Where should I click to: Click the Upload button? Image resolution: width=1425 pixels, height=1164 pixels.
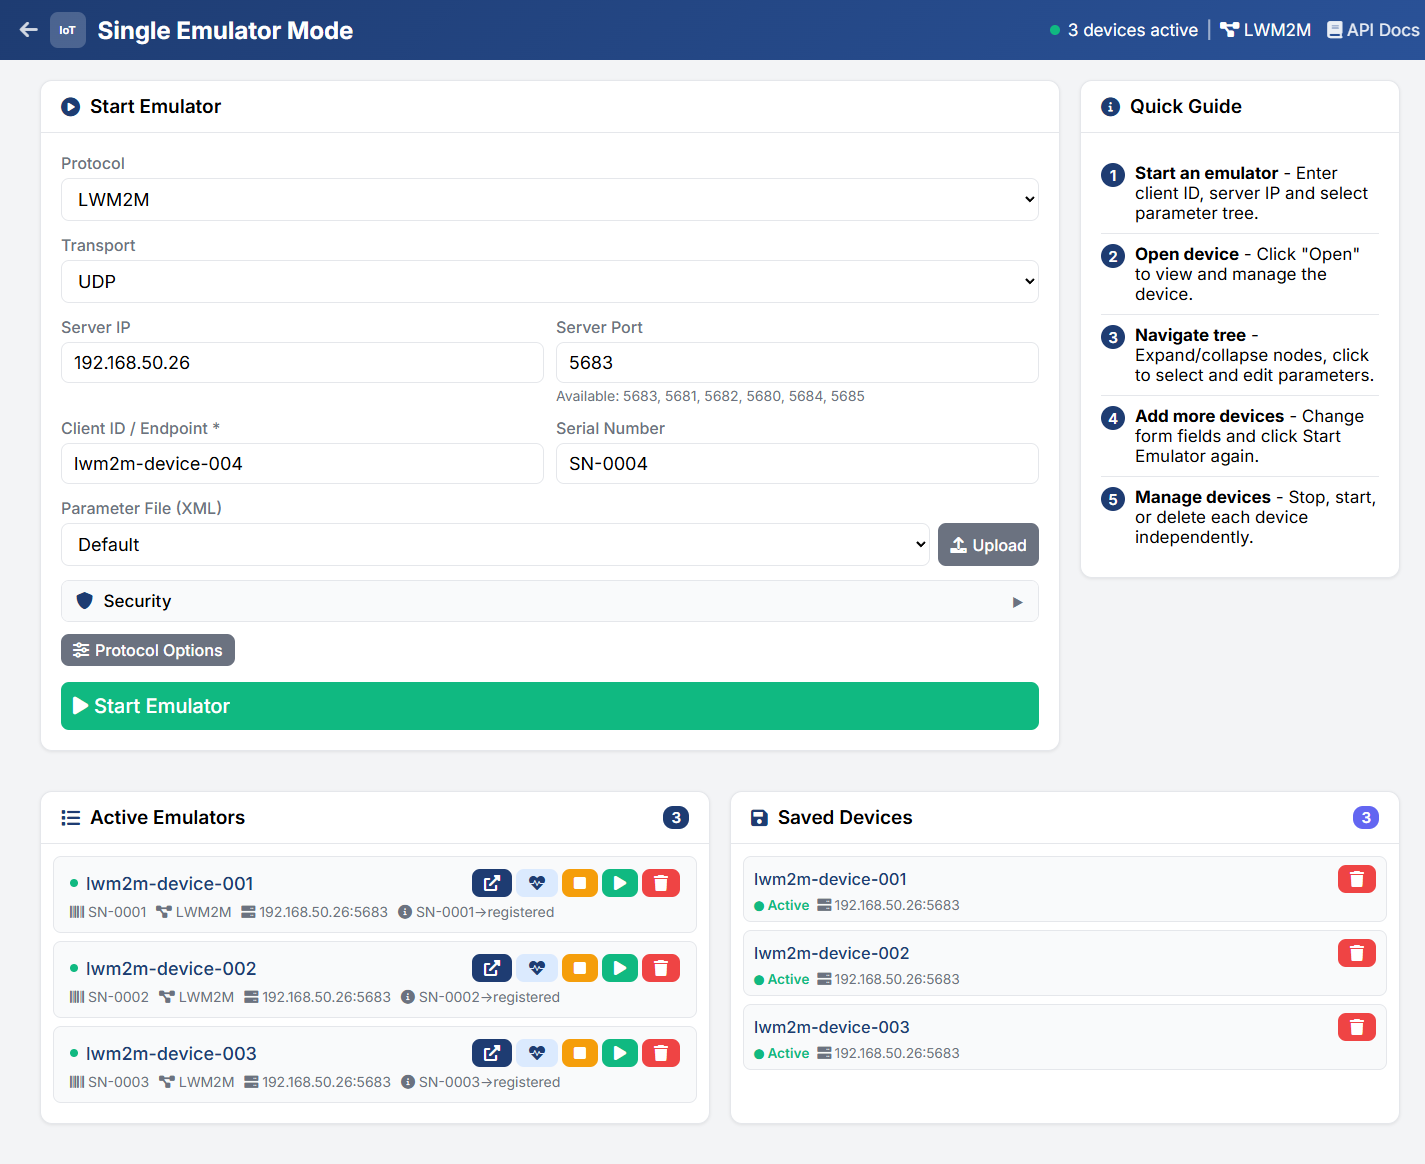(988, 545)
